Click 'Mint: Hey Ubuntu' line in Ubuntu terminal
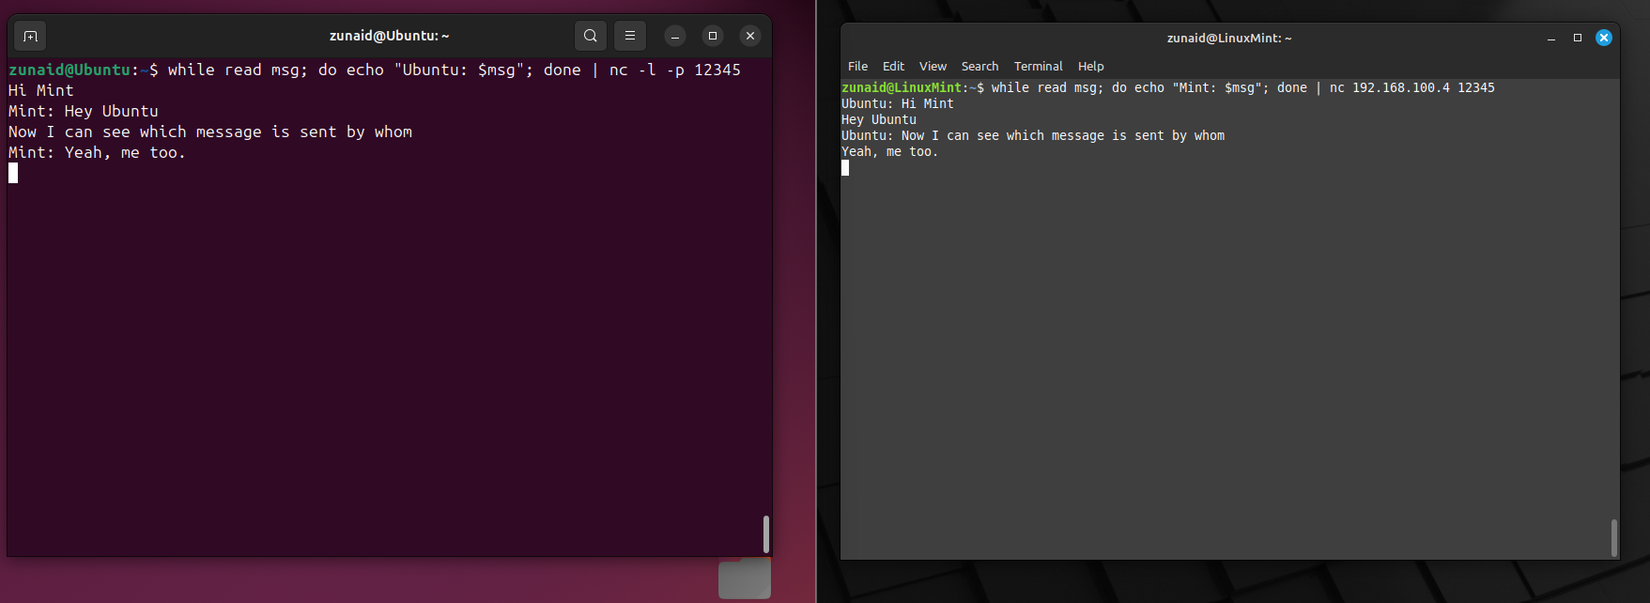Image resolution: width=1650 pixels, height=603 pixels. pos(83,111)
